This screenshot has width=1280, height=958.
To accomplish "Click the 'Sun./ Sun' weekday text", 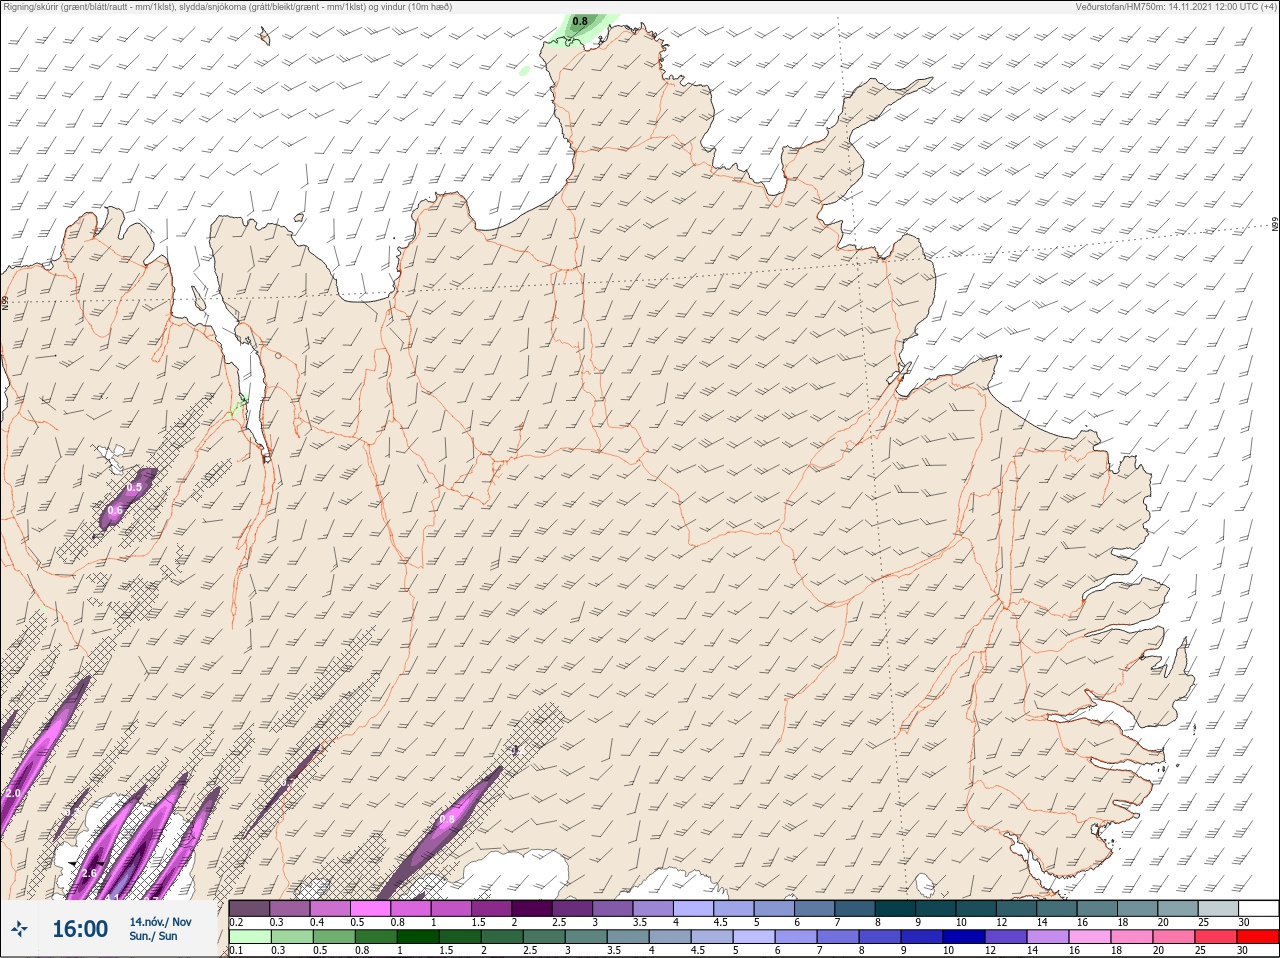I will pyautogui.click(x=153, y=936).
